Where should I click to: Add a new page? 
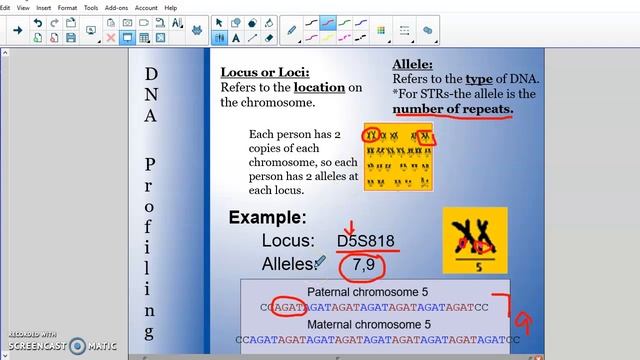(38, 38)
